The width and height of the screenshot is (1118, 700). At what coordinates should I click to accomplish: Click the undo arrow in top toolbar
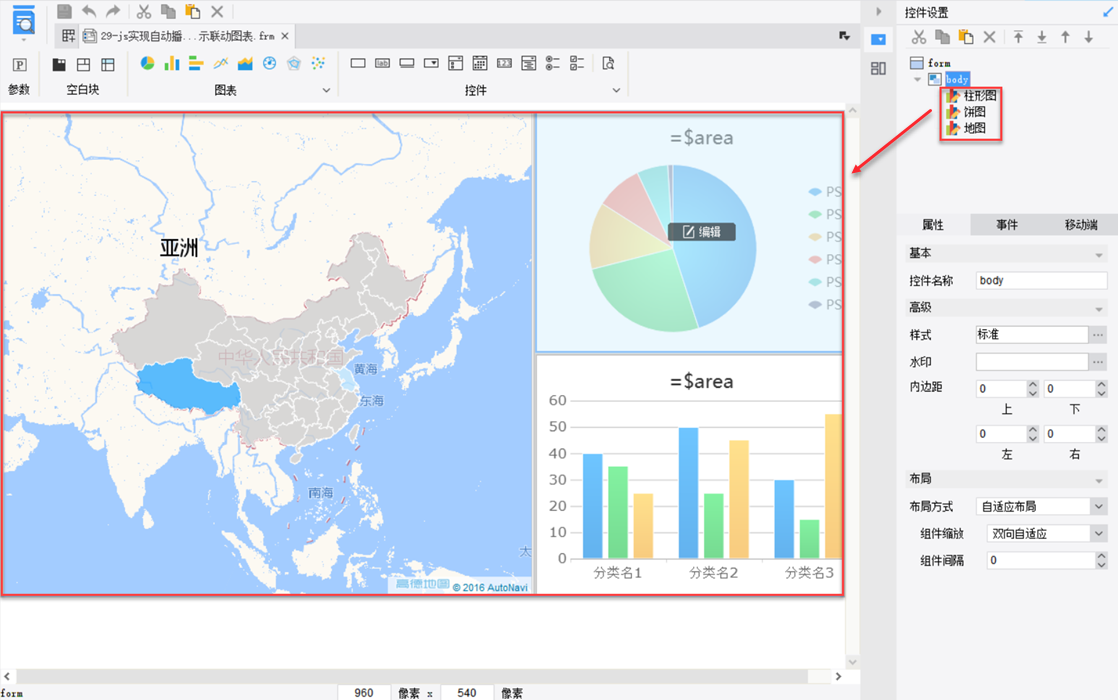(x=89, y=12)
